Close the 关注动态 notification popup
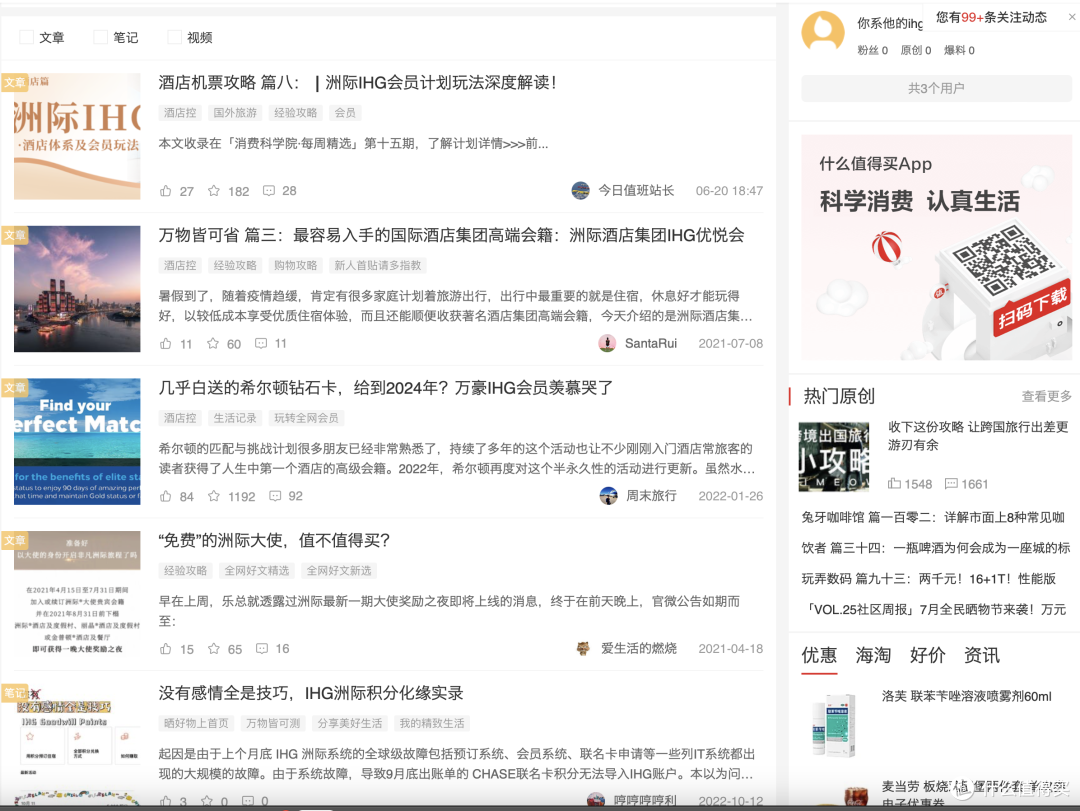The width and height of the screenshot is (1080, 811). (x=1072, y=17)
